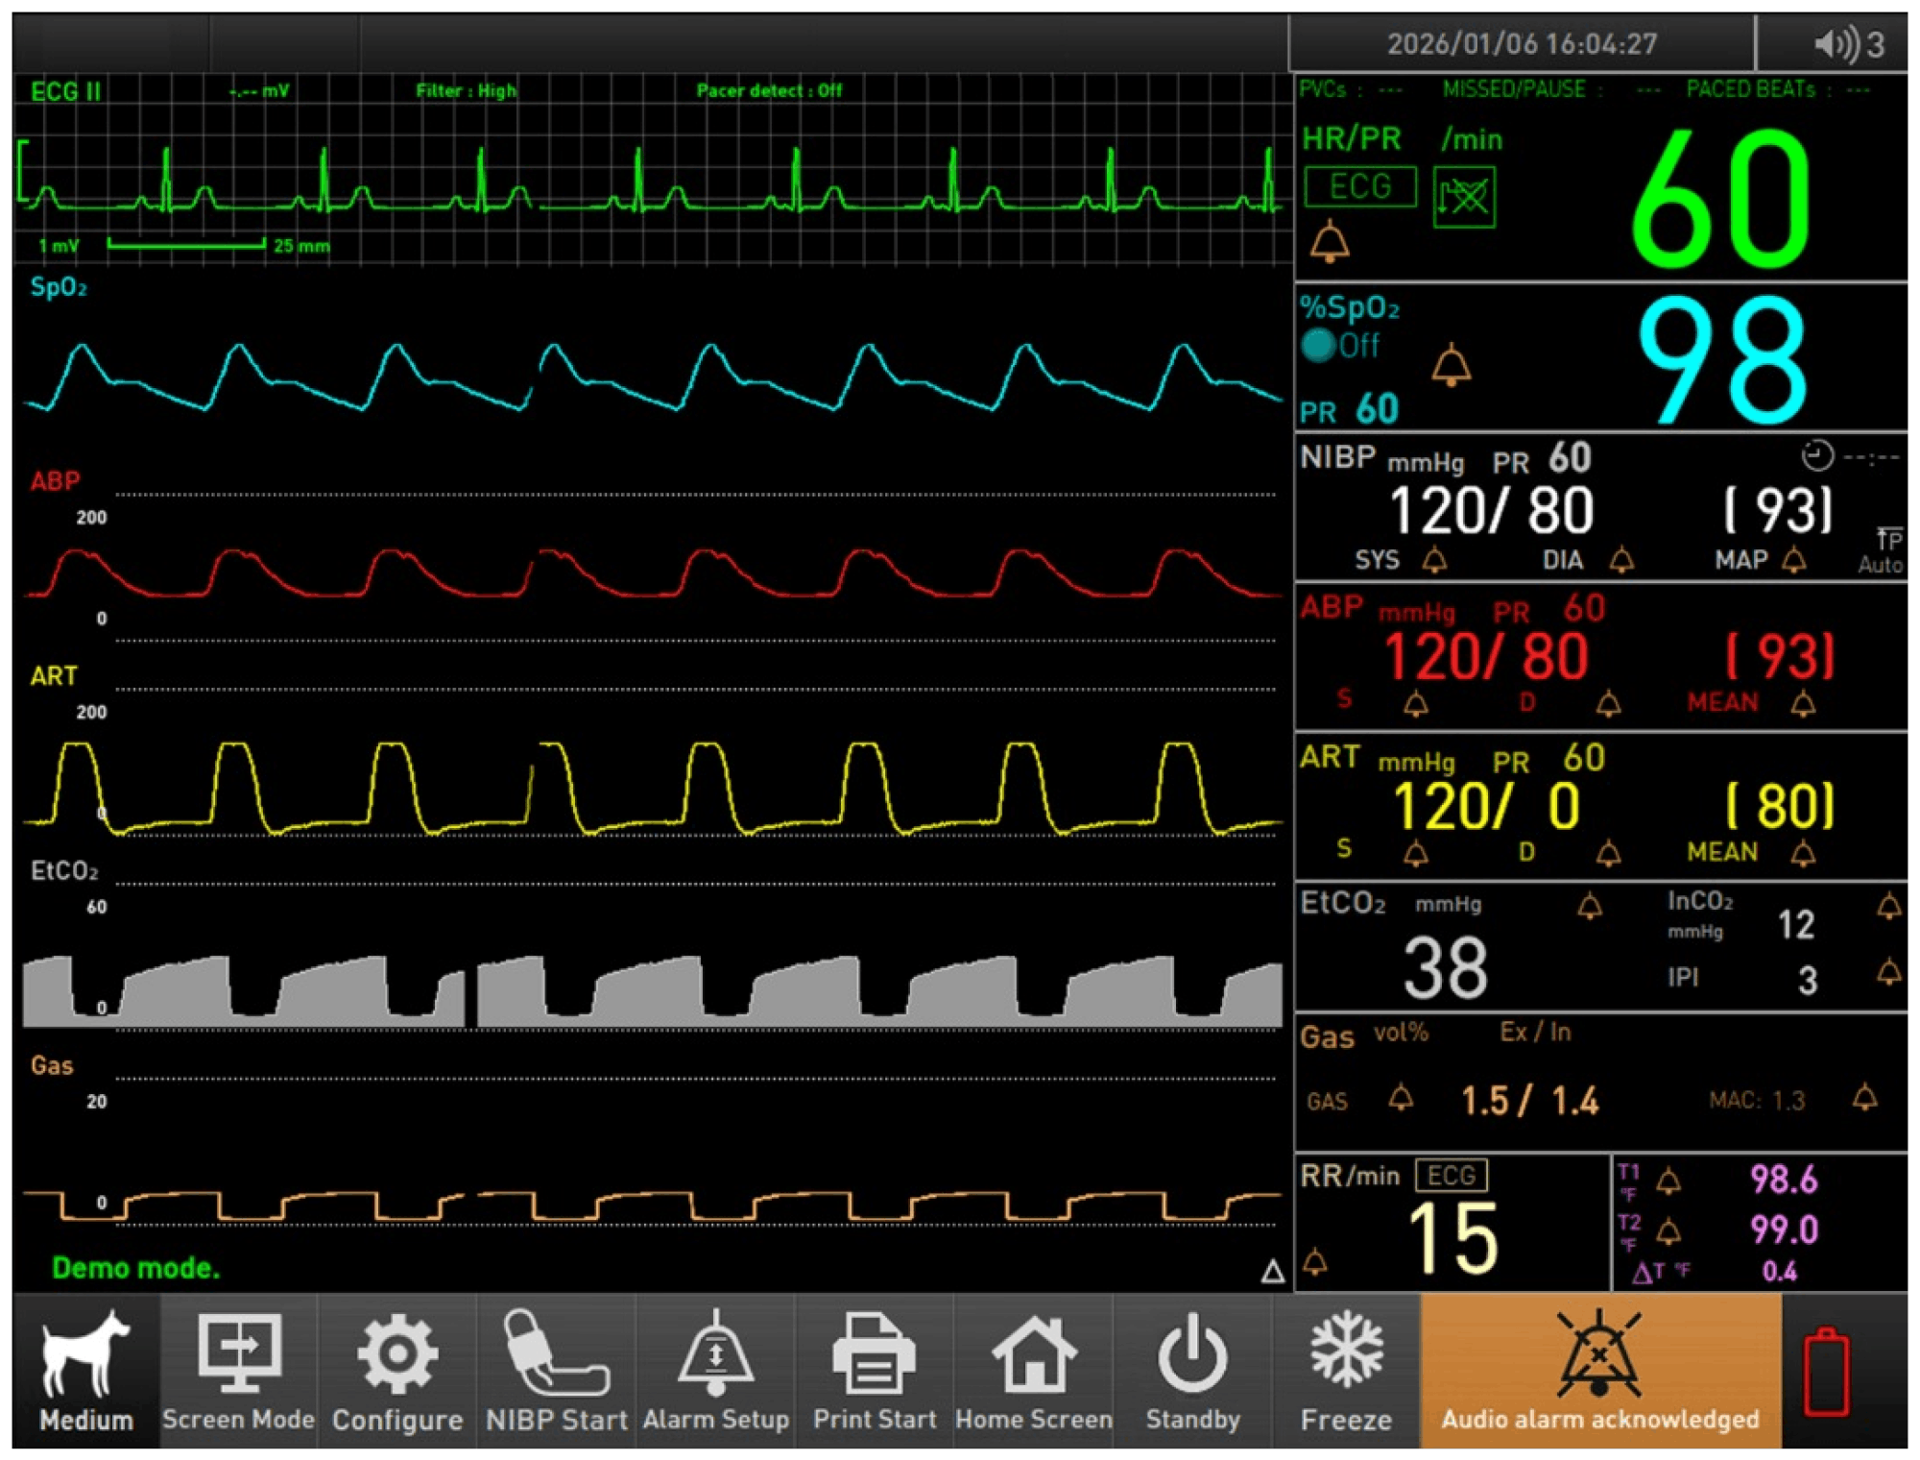The height and width of the screenshot is (1460, 1920).
Task: Begin printing using the Print Start icon
Action: click(874, 1370)
